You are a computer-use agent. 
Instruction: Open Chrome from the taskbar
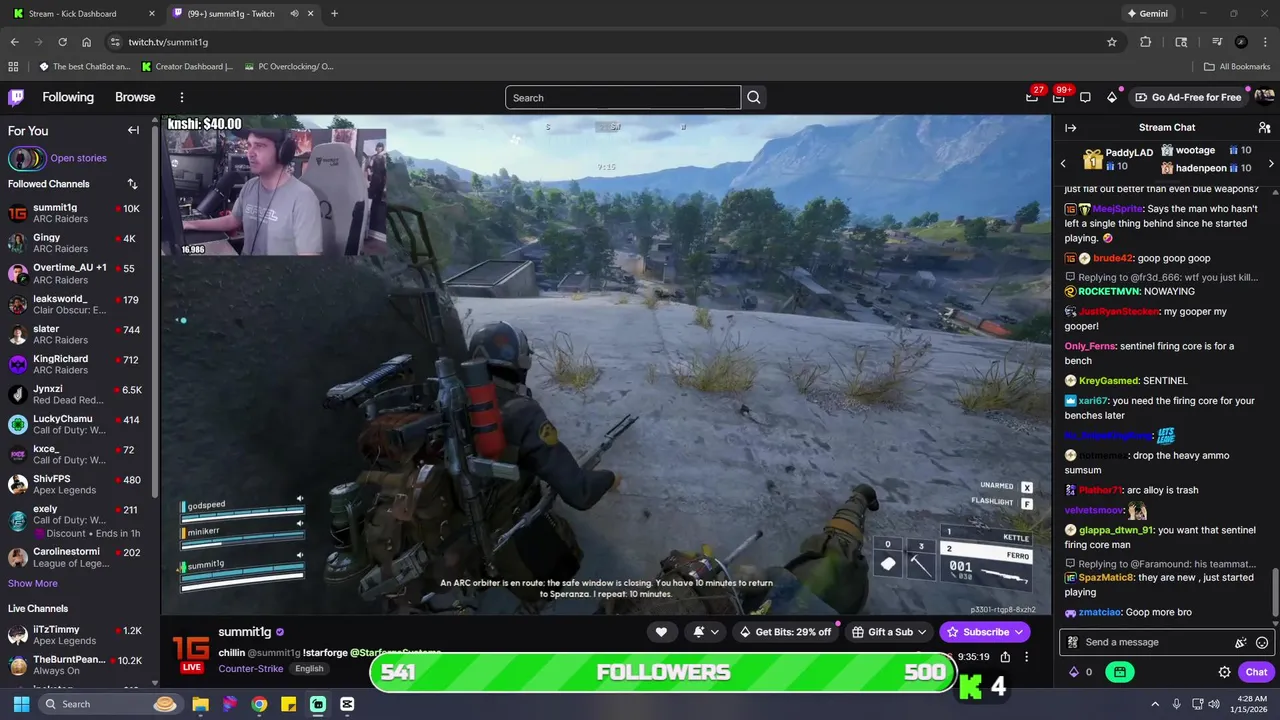coord(259,704)
